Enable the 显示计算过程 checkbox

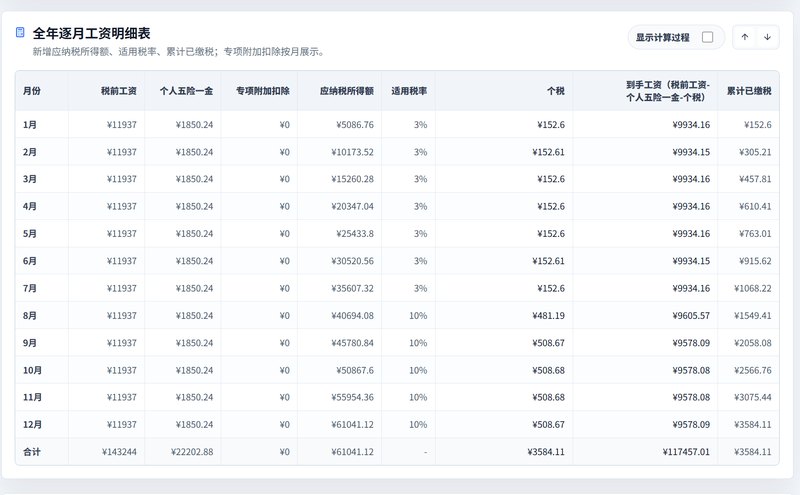point(708,37)
